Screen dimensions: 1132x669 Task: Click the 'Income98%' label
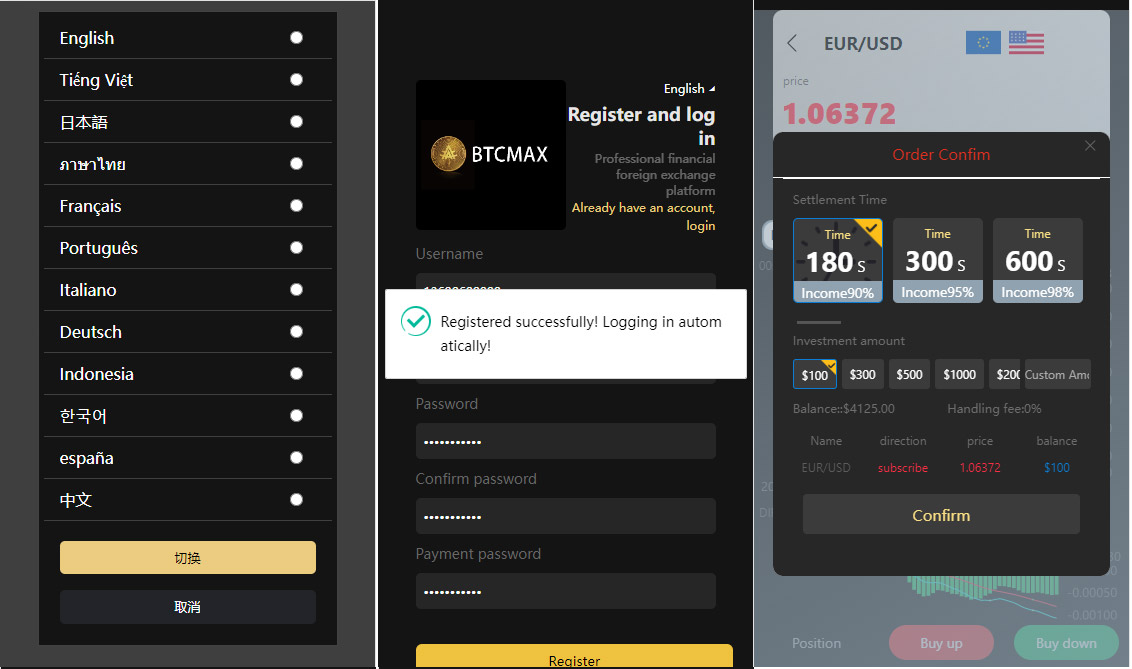click(x=1037, y=292)
